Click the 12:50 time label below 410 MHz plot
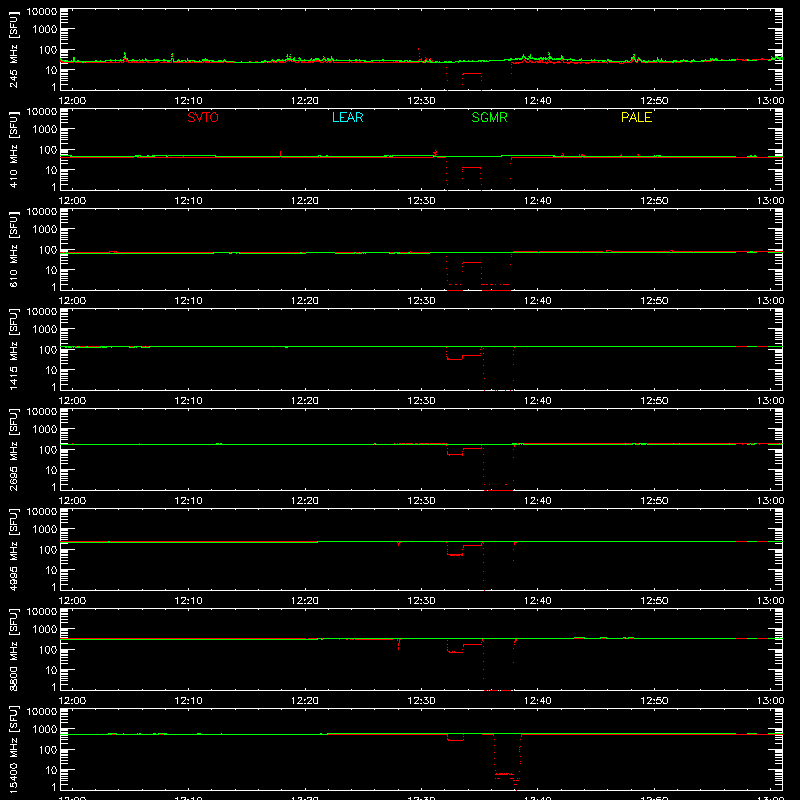 pyautogui.click(x=654, y=201)
